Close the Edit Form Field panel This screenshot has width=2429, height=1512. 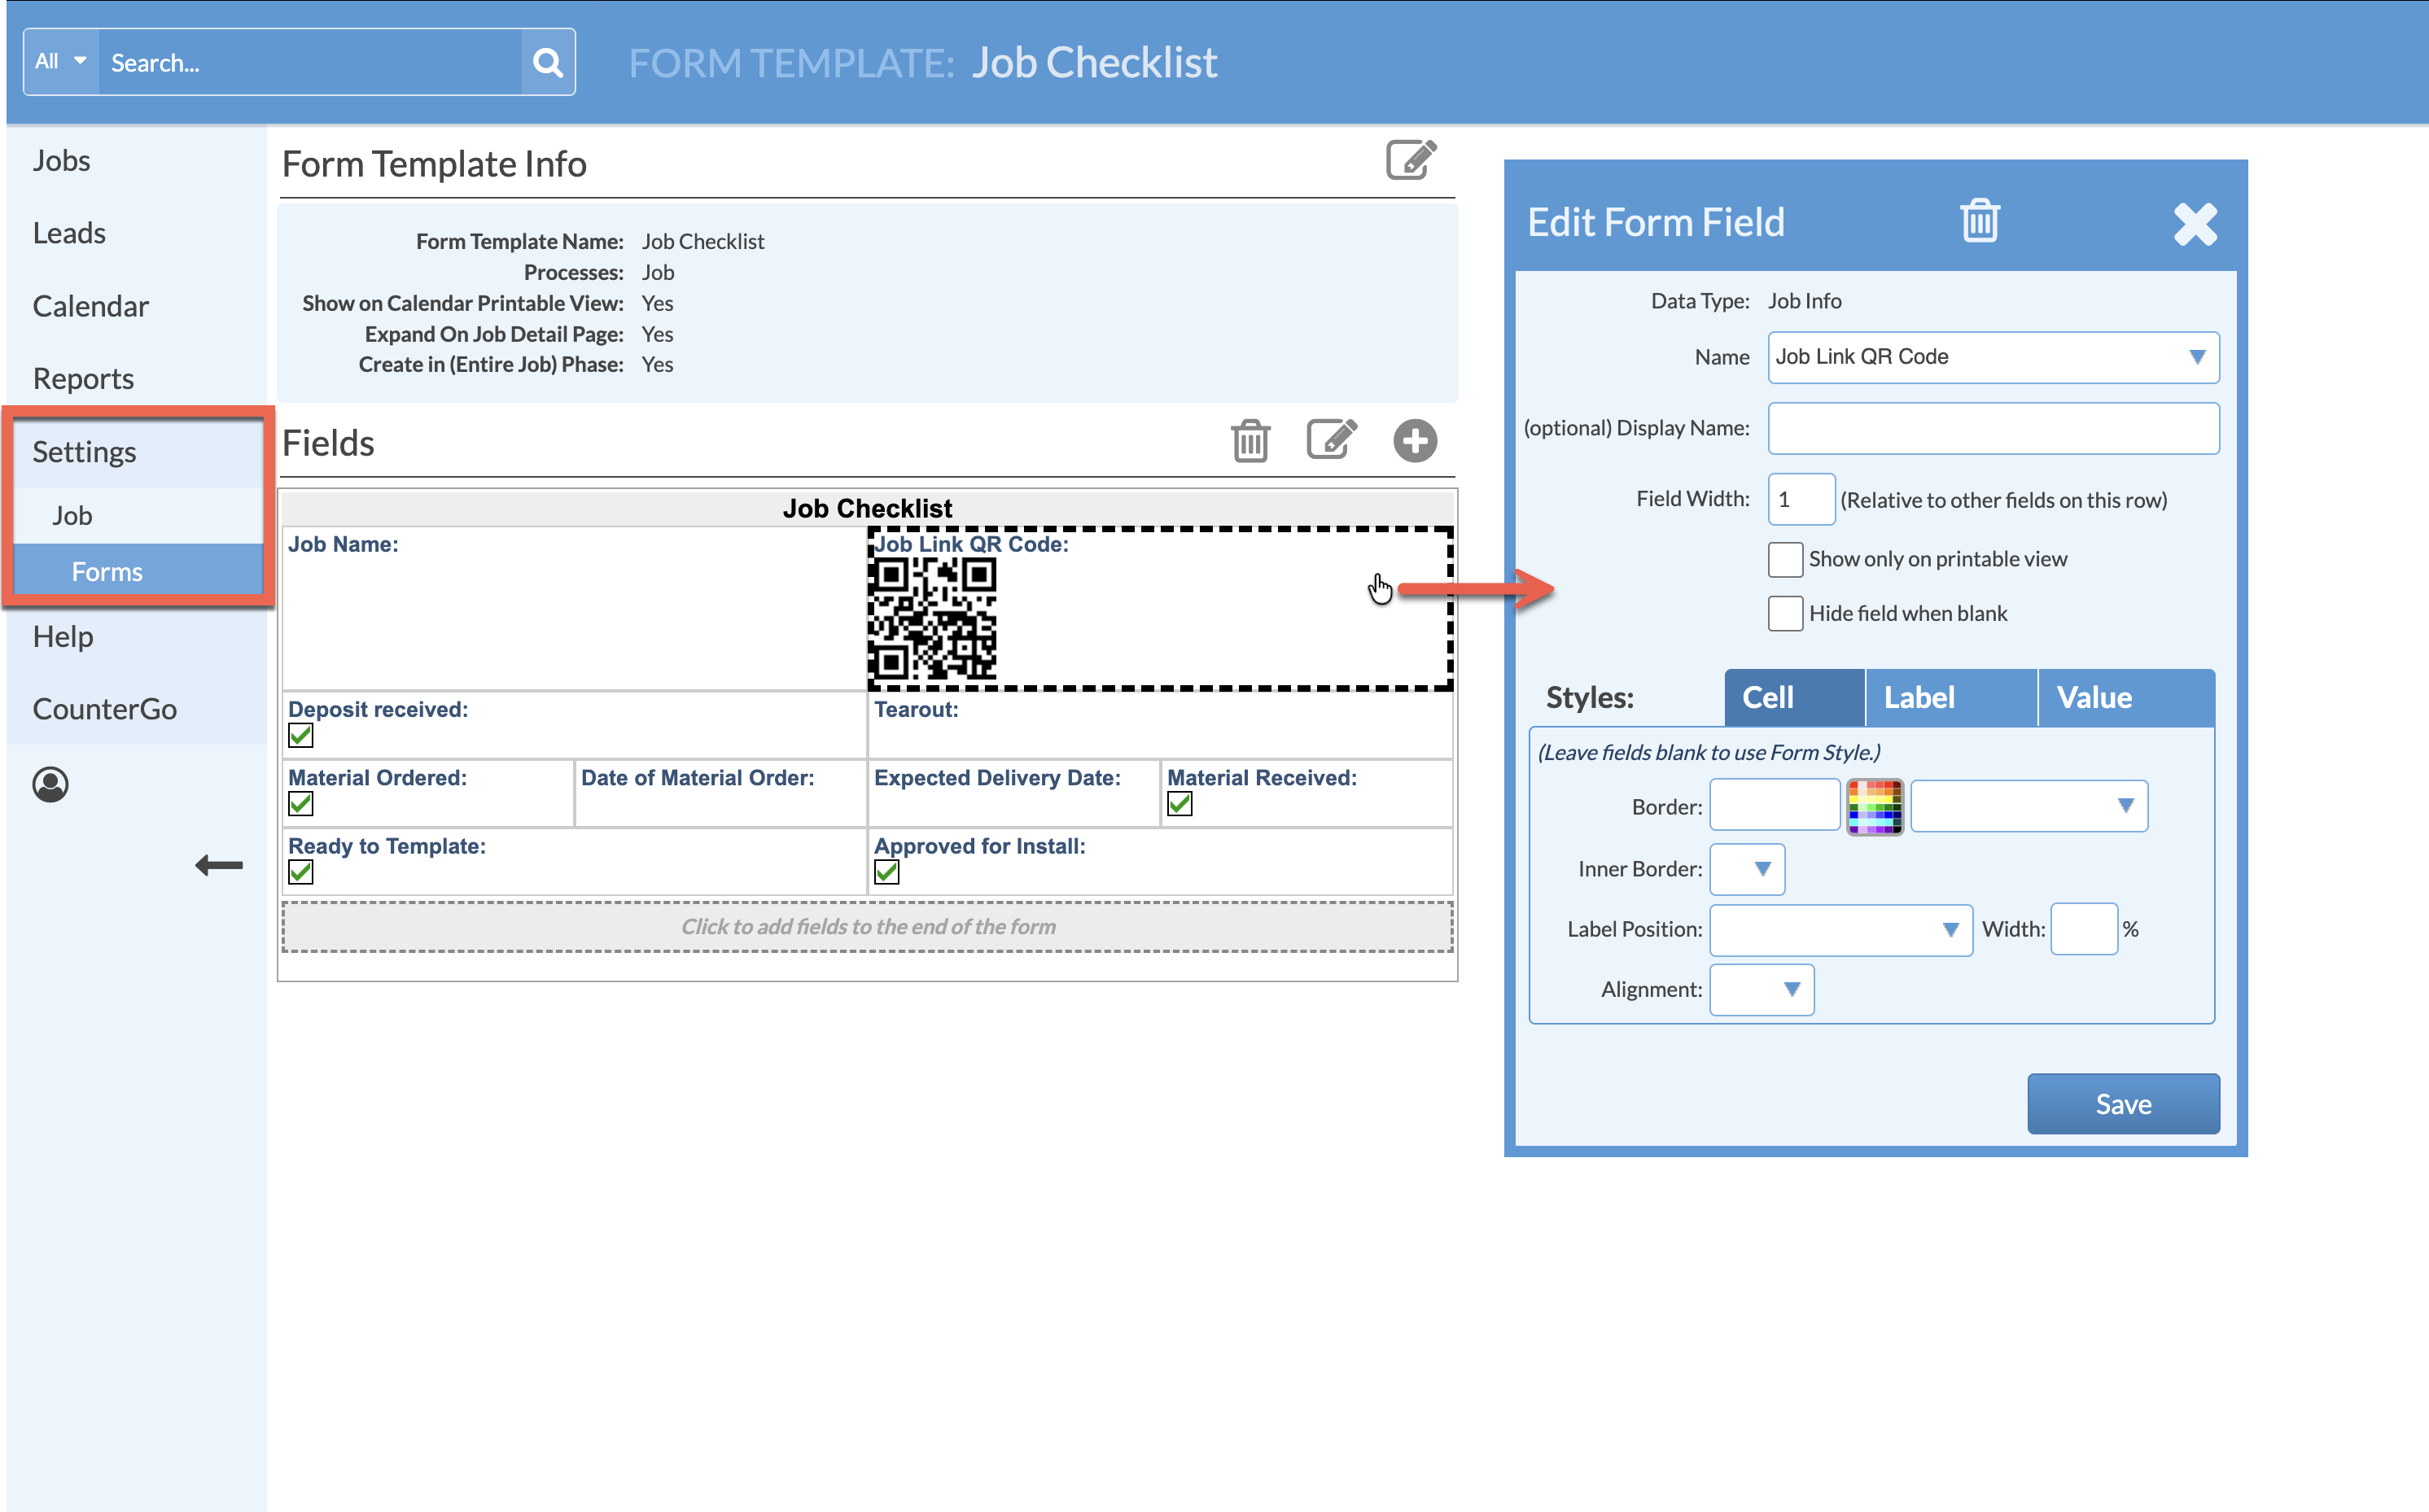2195,223
